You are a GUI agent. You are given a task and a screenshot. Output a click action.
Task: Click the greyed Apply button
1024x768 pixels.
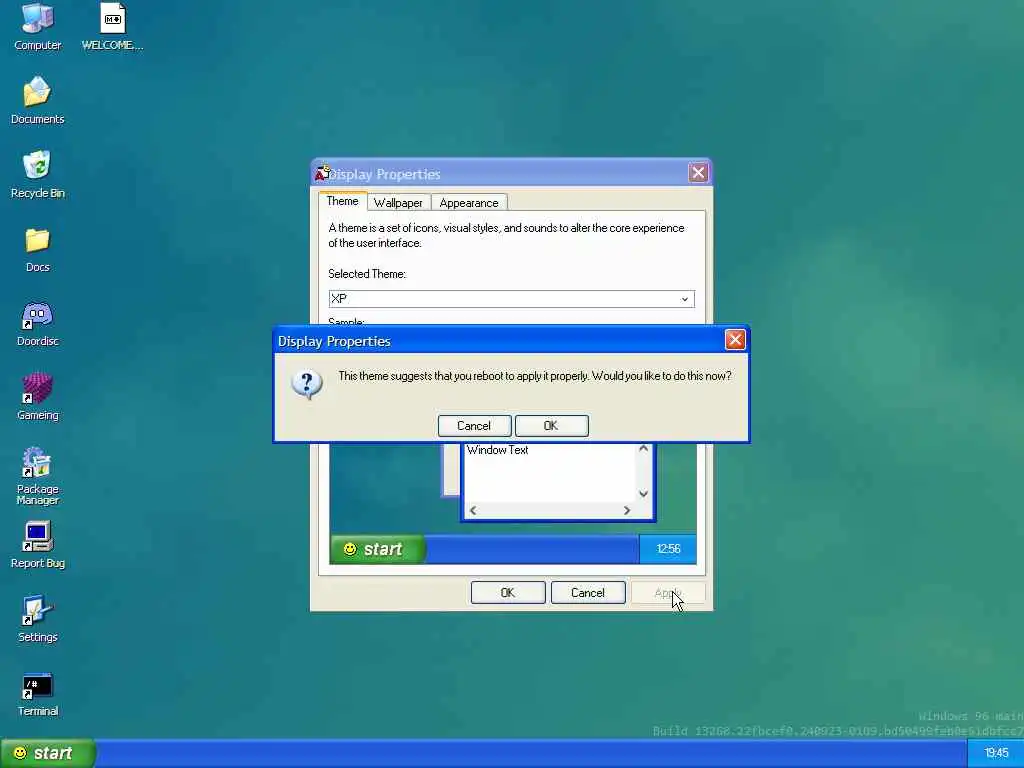click(668, 592)
